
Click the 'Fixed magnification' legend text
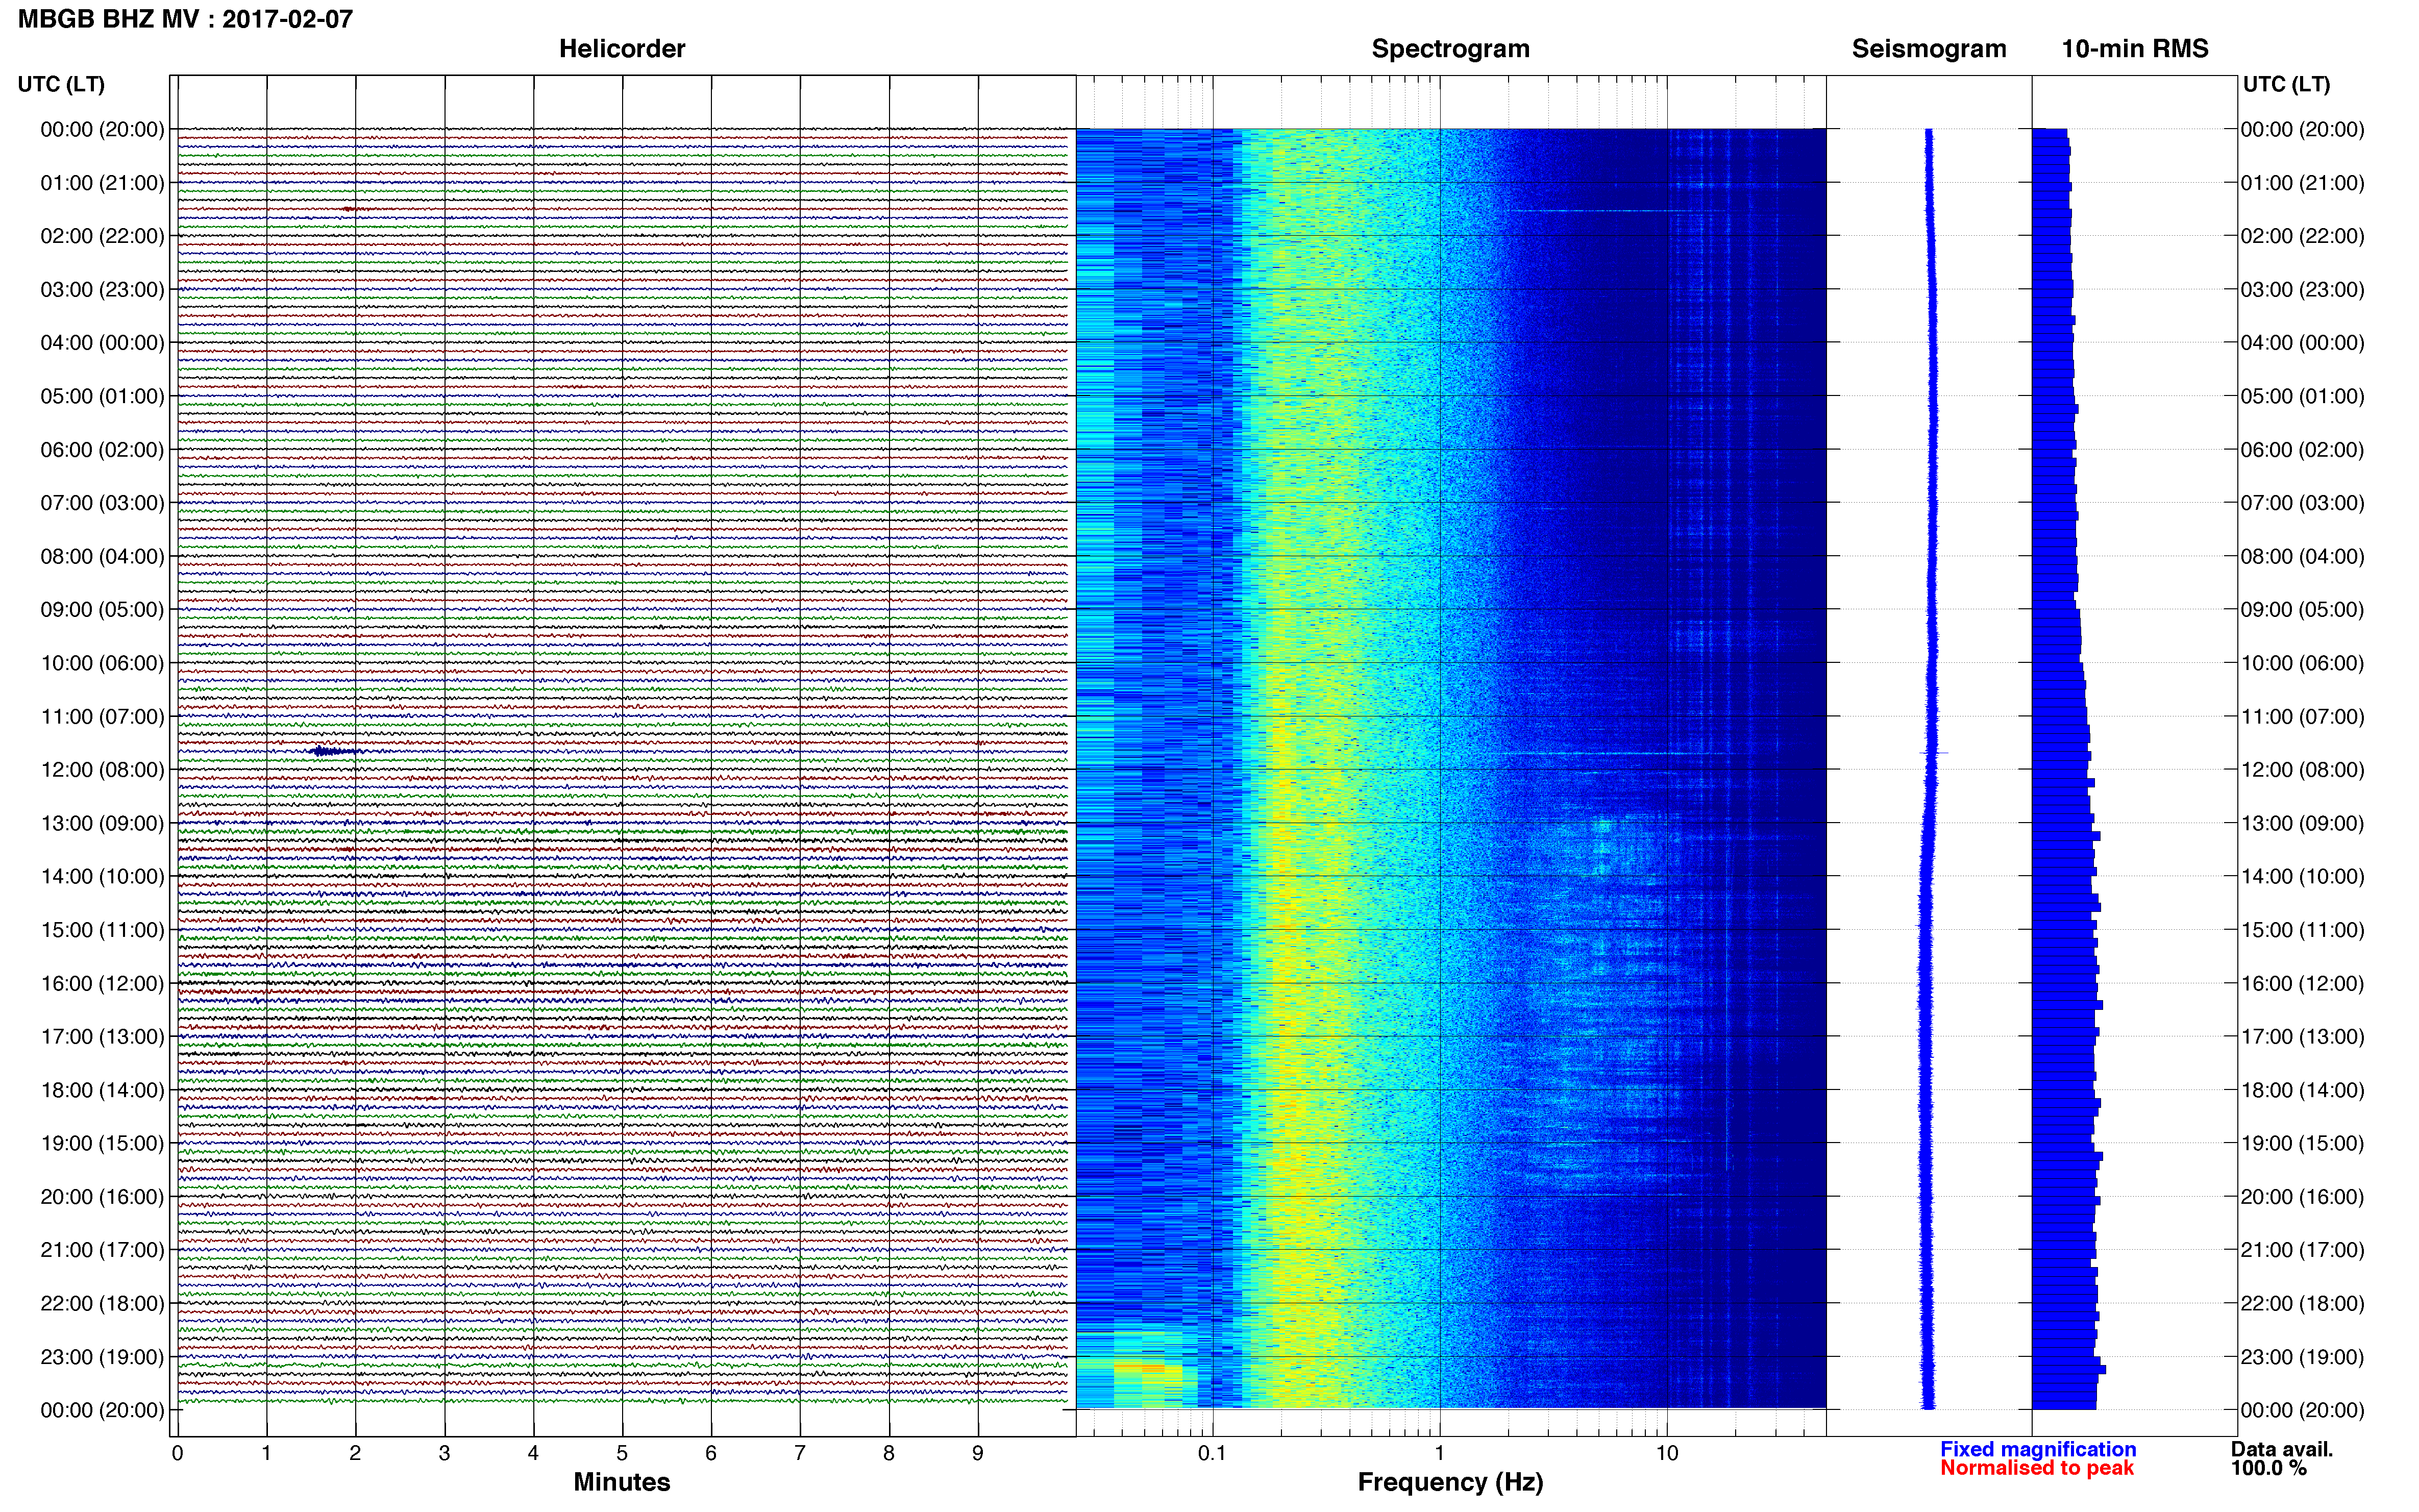2038,1449
